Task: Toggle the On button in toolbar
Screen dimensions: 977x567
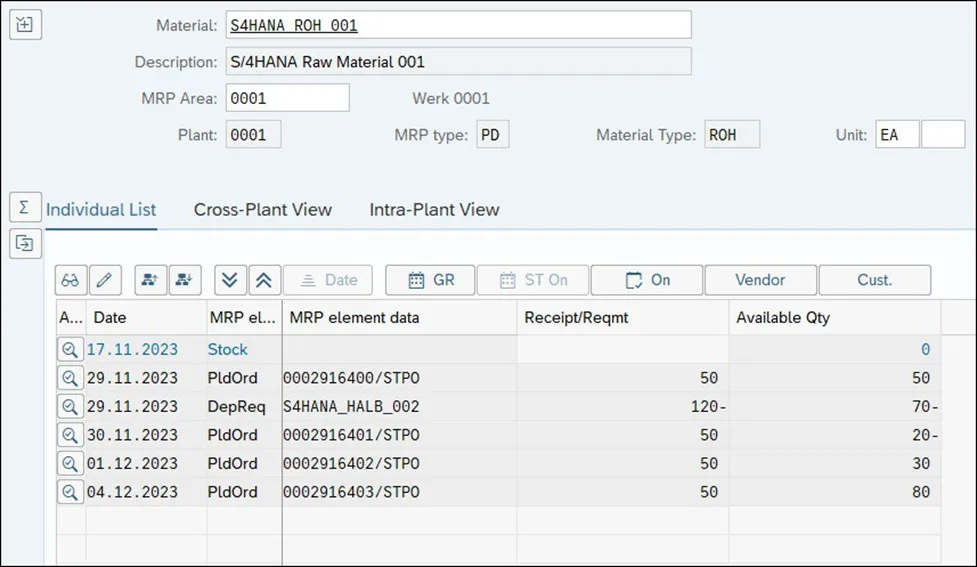Action: (x=647, y=280)
